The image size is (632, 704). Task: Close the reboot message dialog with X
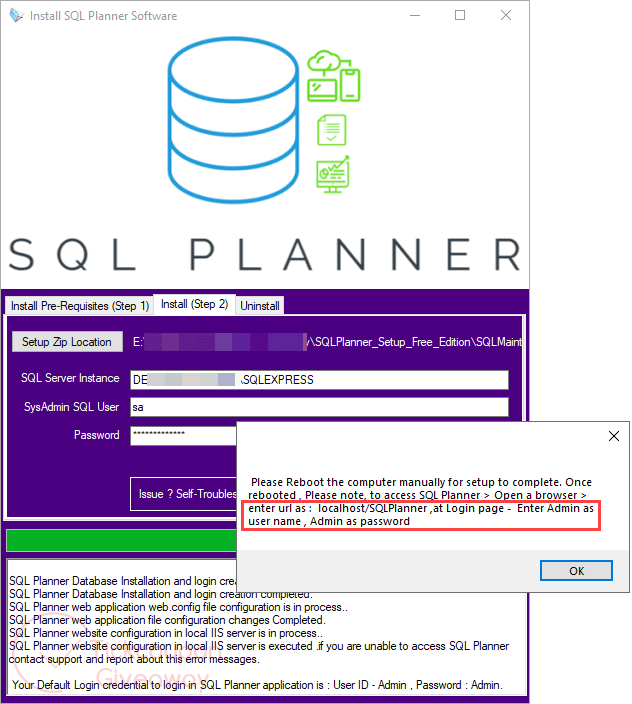tap(614, 436)
